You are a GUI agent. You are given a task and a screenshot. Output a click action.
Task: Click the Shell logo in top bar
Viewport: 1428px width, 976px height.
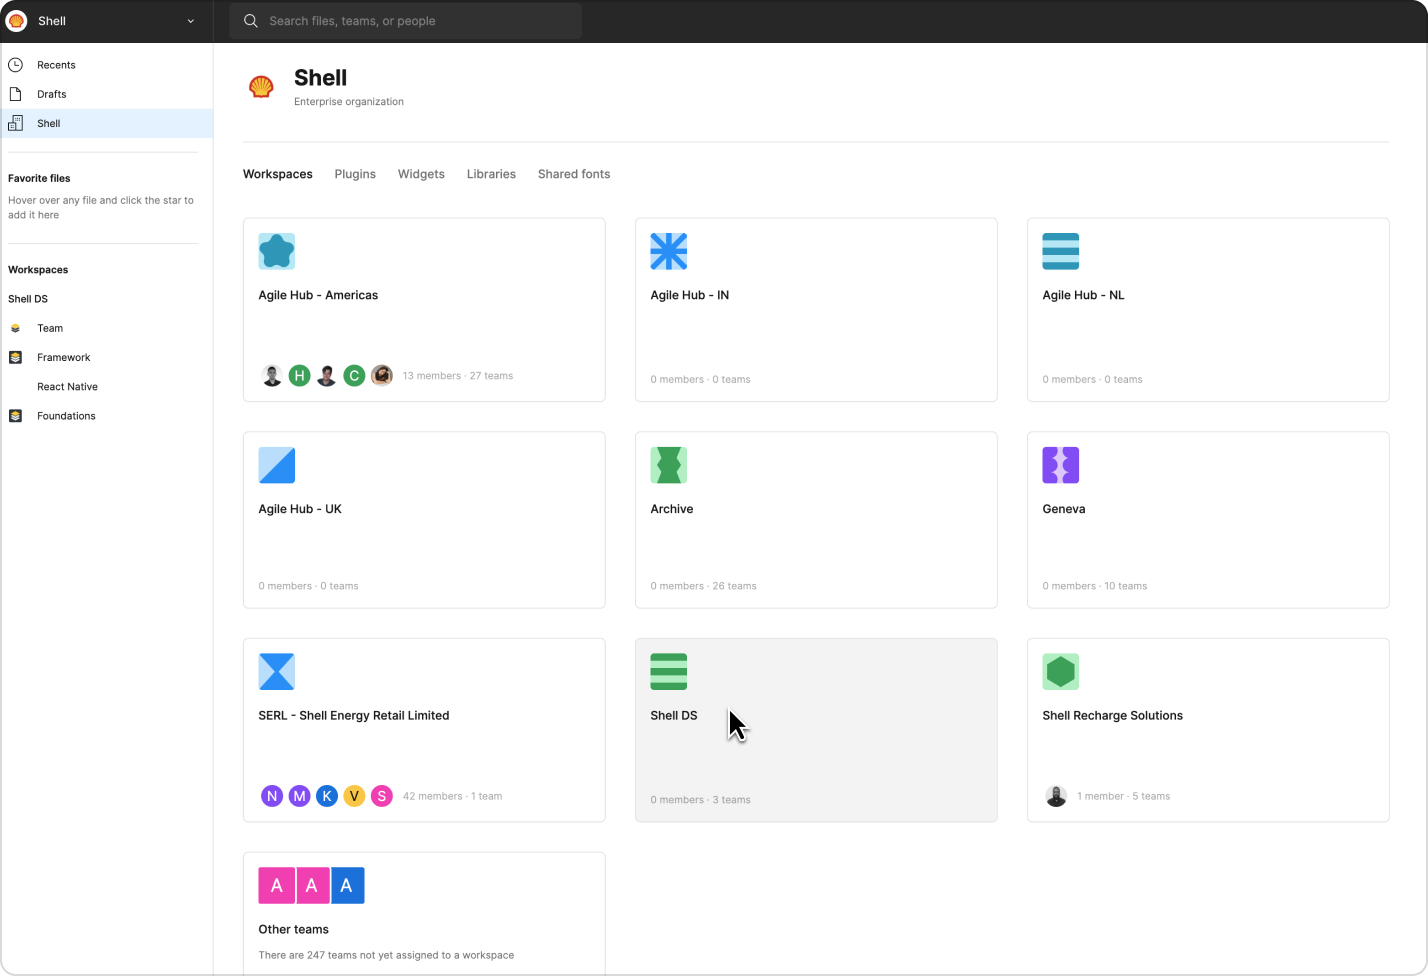(16, 21)
